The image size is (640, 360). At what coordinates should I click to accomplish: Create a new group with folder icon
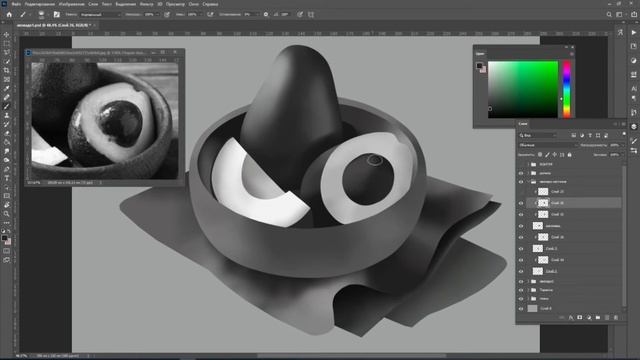tap(598, 318)
